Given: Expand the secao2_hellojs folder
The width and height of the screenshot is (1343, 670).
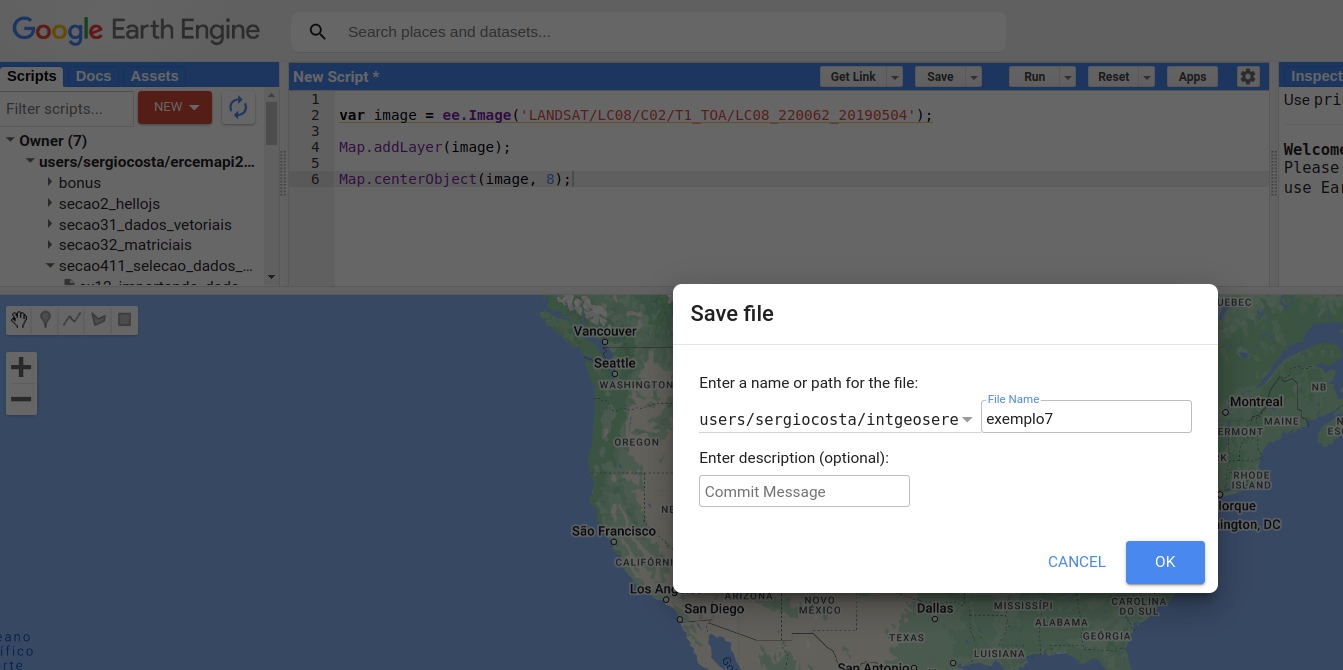Looking at the screenshot, I should pyautogui.click(x=50, y=204).
